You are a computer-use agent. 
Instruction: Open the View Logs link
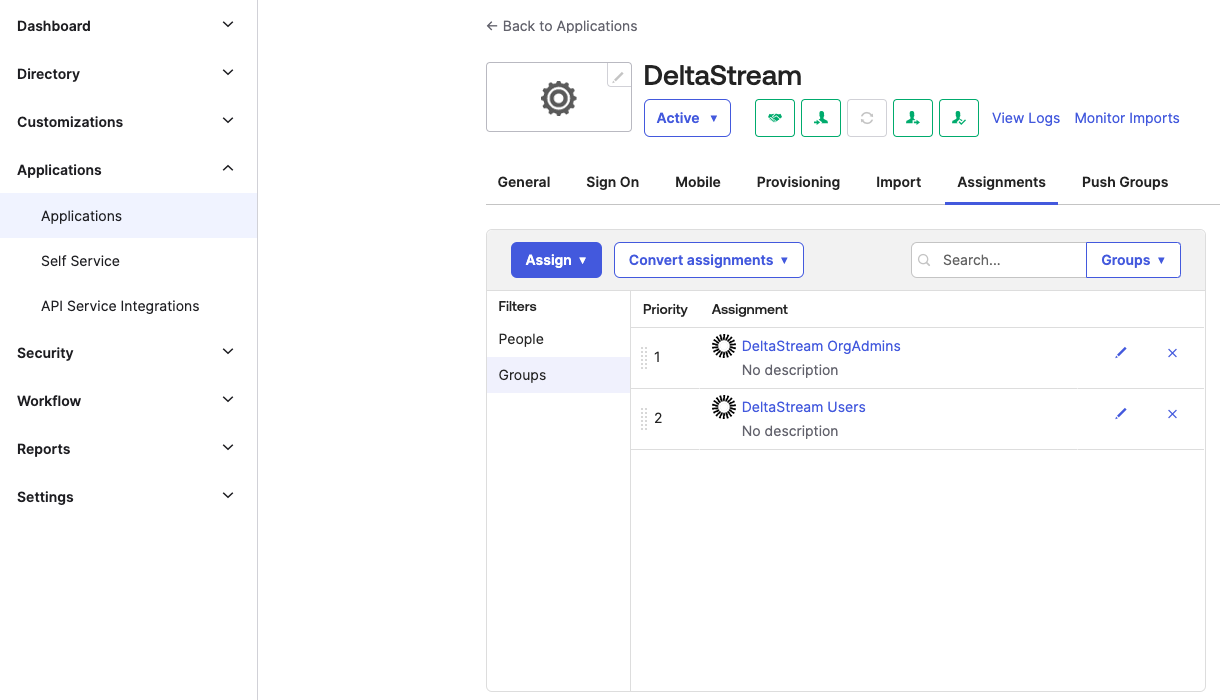pos(1025,118)
